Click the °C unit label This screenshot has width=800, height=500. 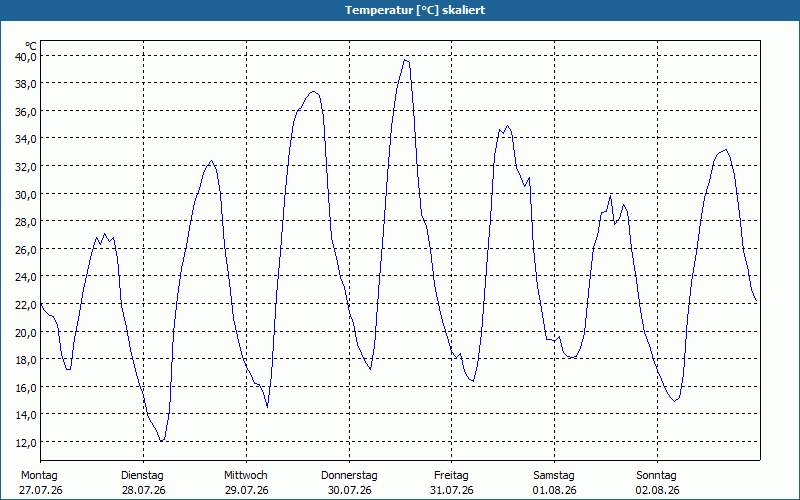click(x=31, y=46)
